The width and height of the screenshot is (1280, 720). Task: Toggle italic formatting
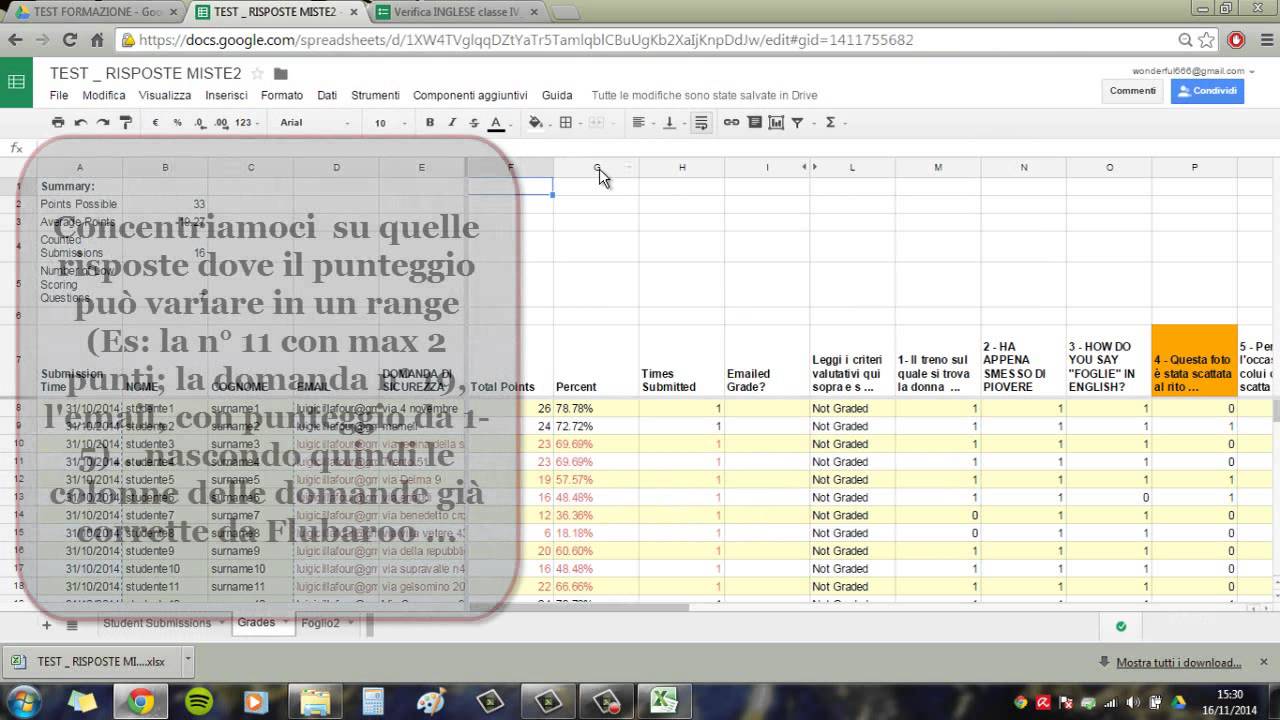[452, 122]
